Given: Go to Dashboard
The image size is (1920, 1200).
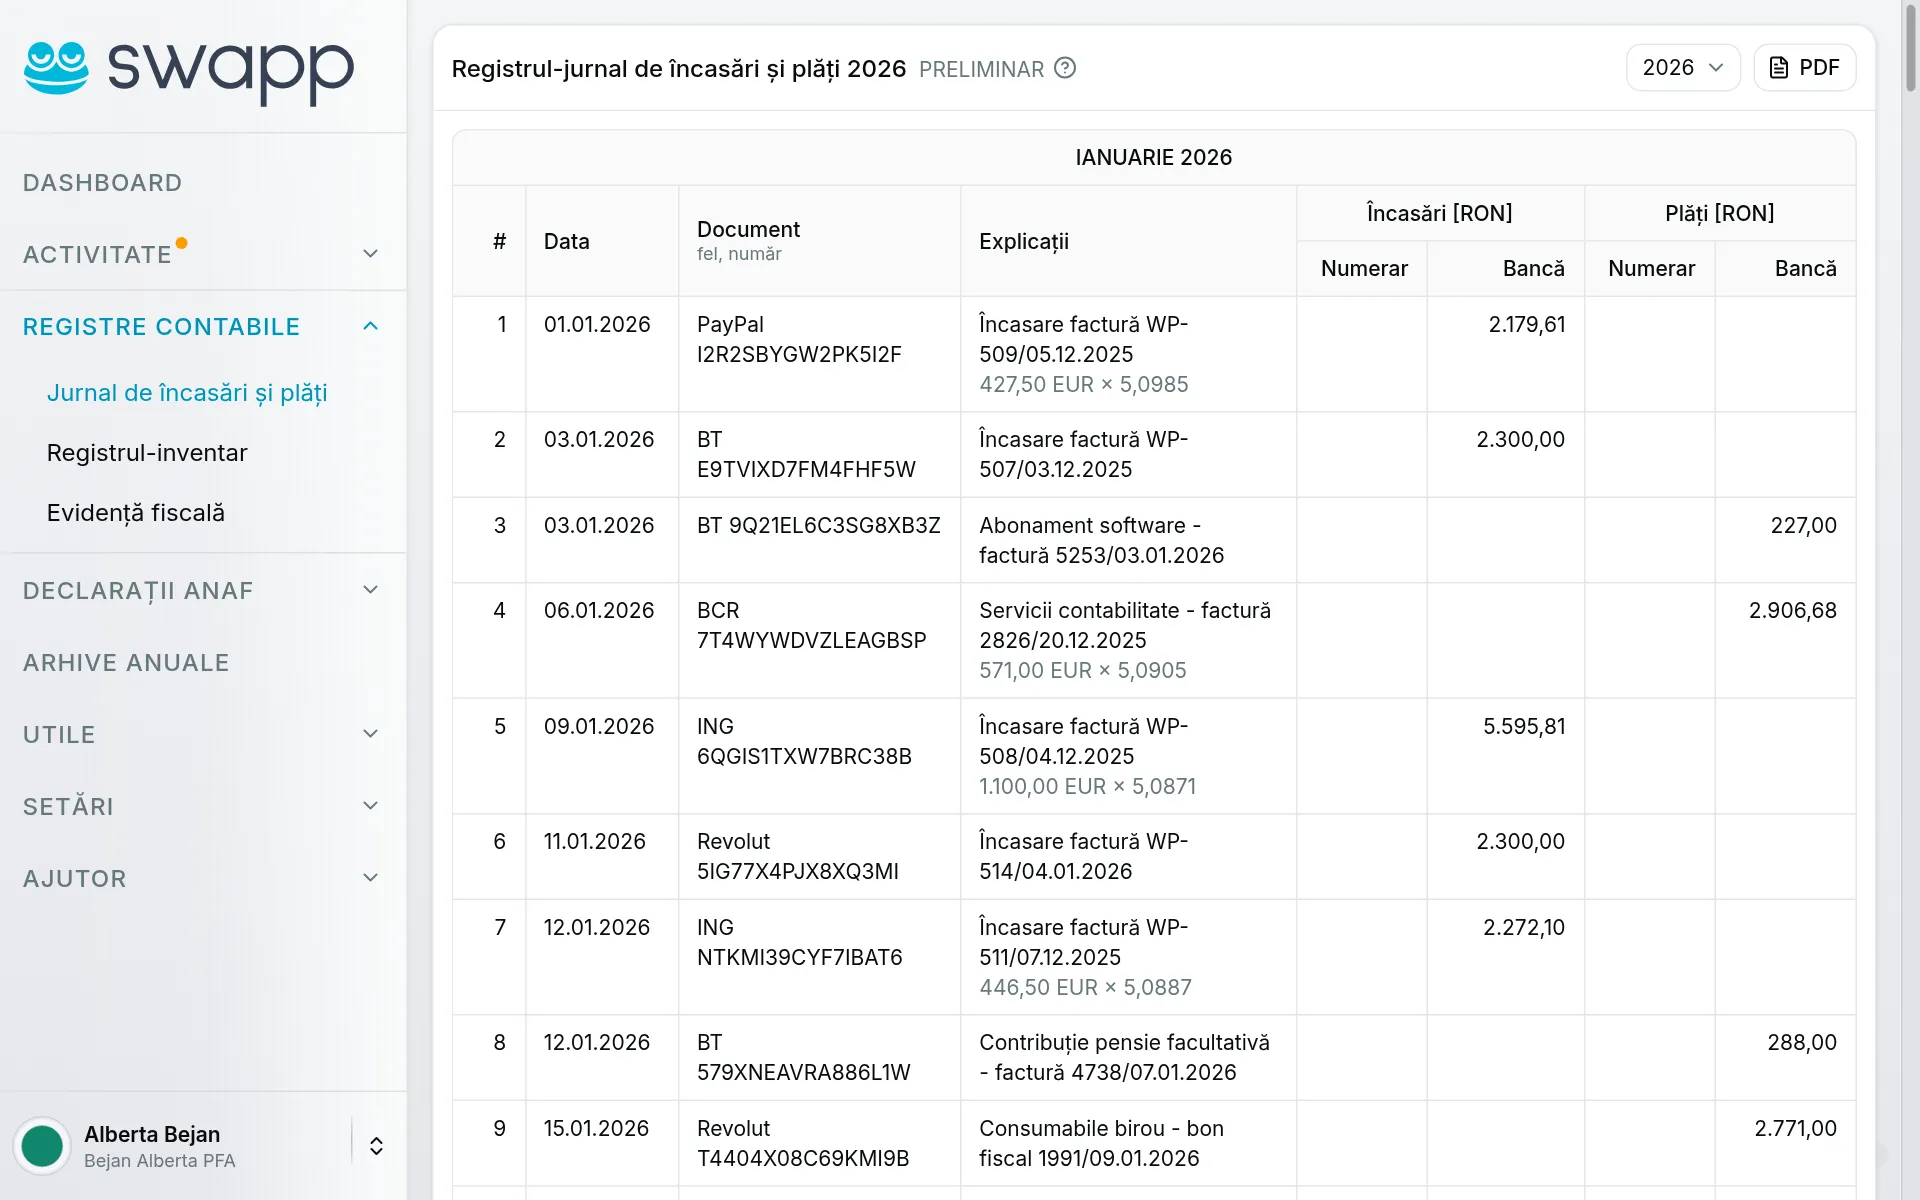Looking at the screenshot, I should click(x=103, y=183).
